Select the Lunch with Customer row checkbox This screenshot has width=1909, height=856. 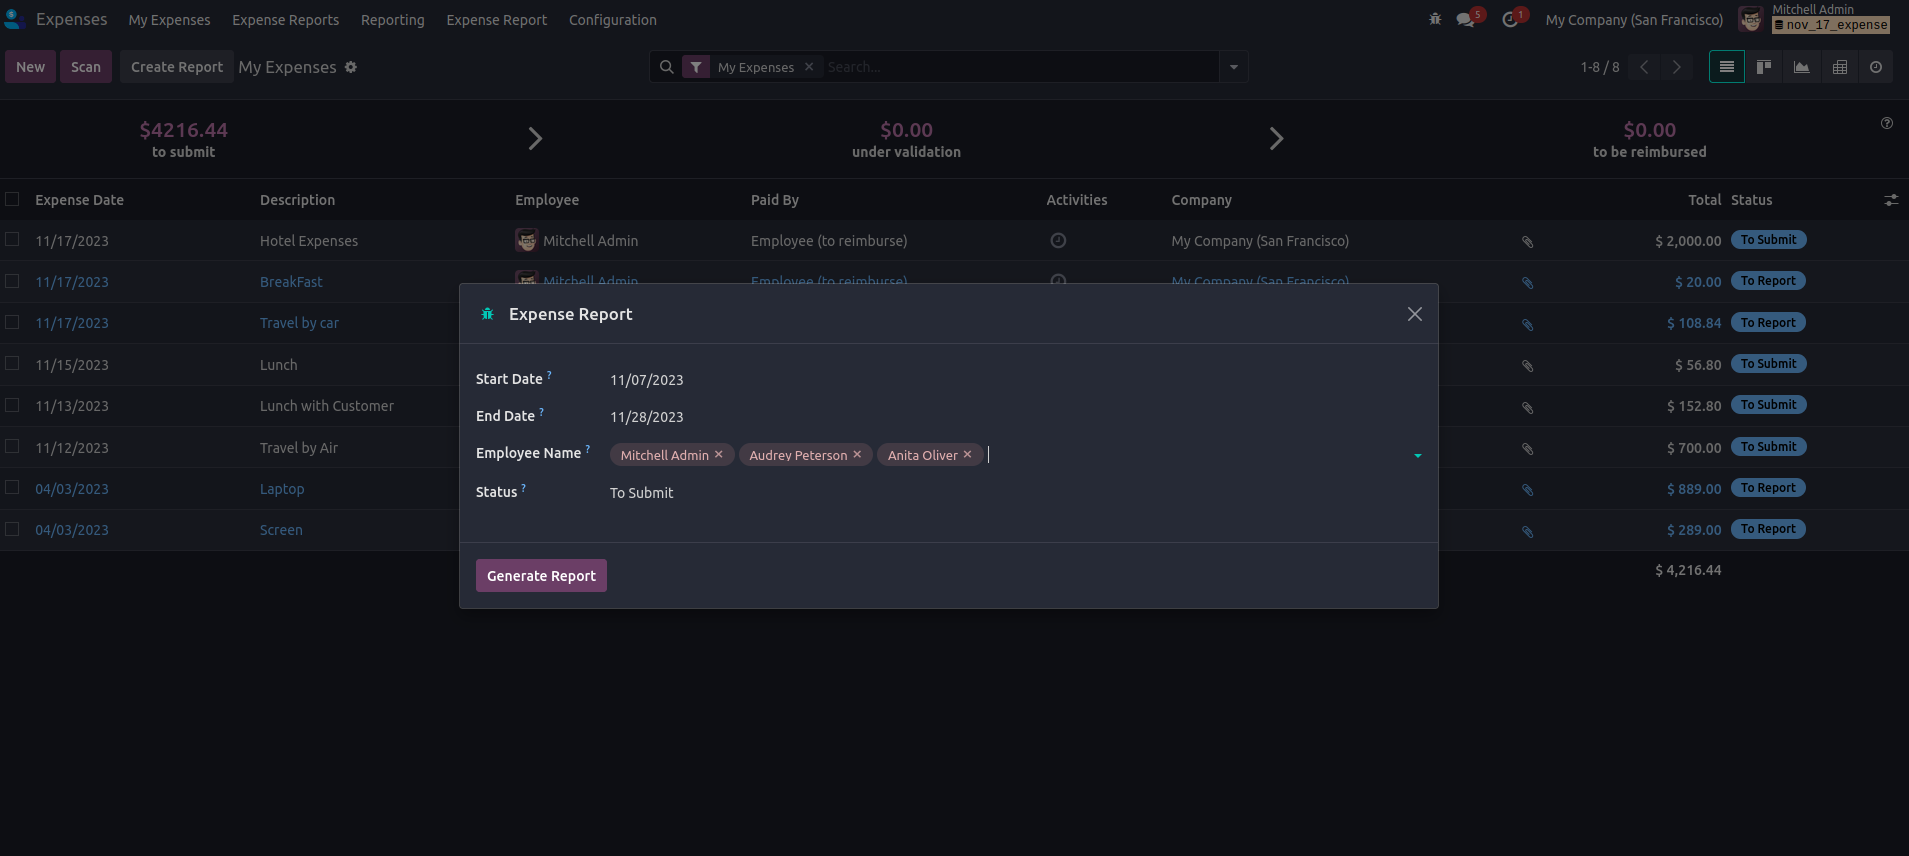[12, 405]
